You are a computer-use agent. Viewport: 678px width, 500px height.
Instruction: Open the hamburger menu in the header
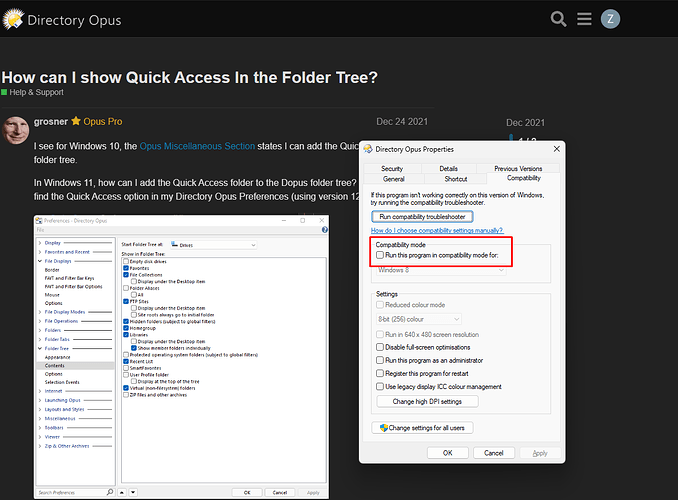click(584, 19)
